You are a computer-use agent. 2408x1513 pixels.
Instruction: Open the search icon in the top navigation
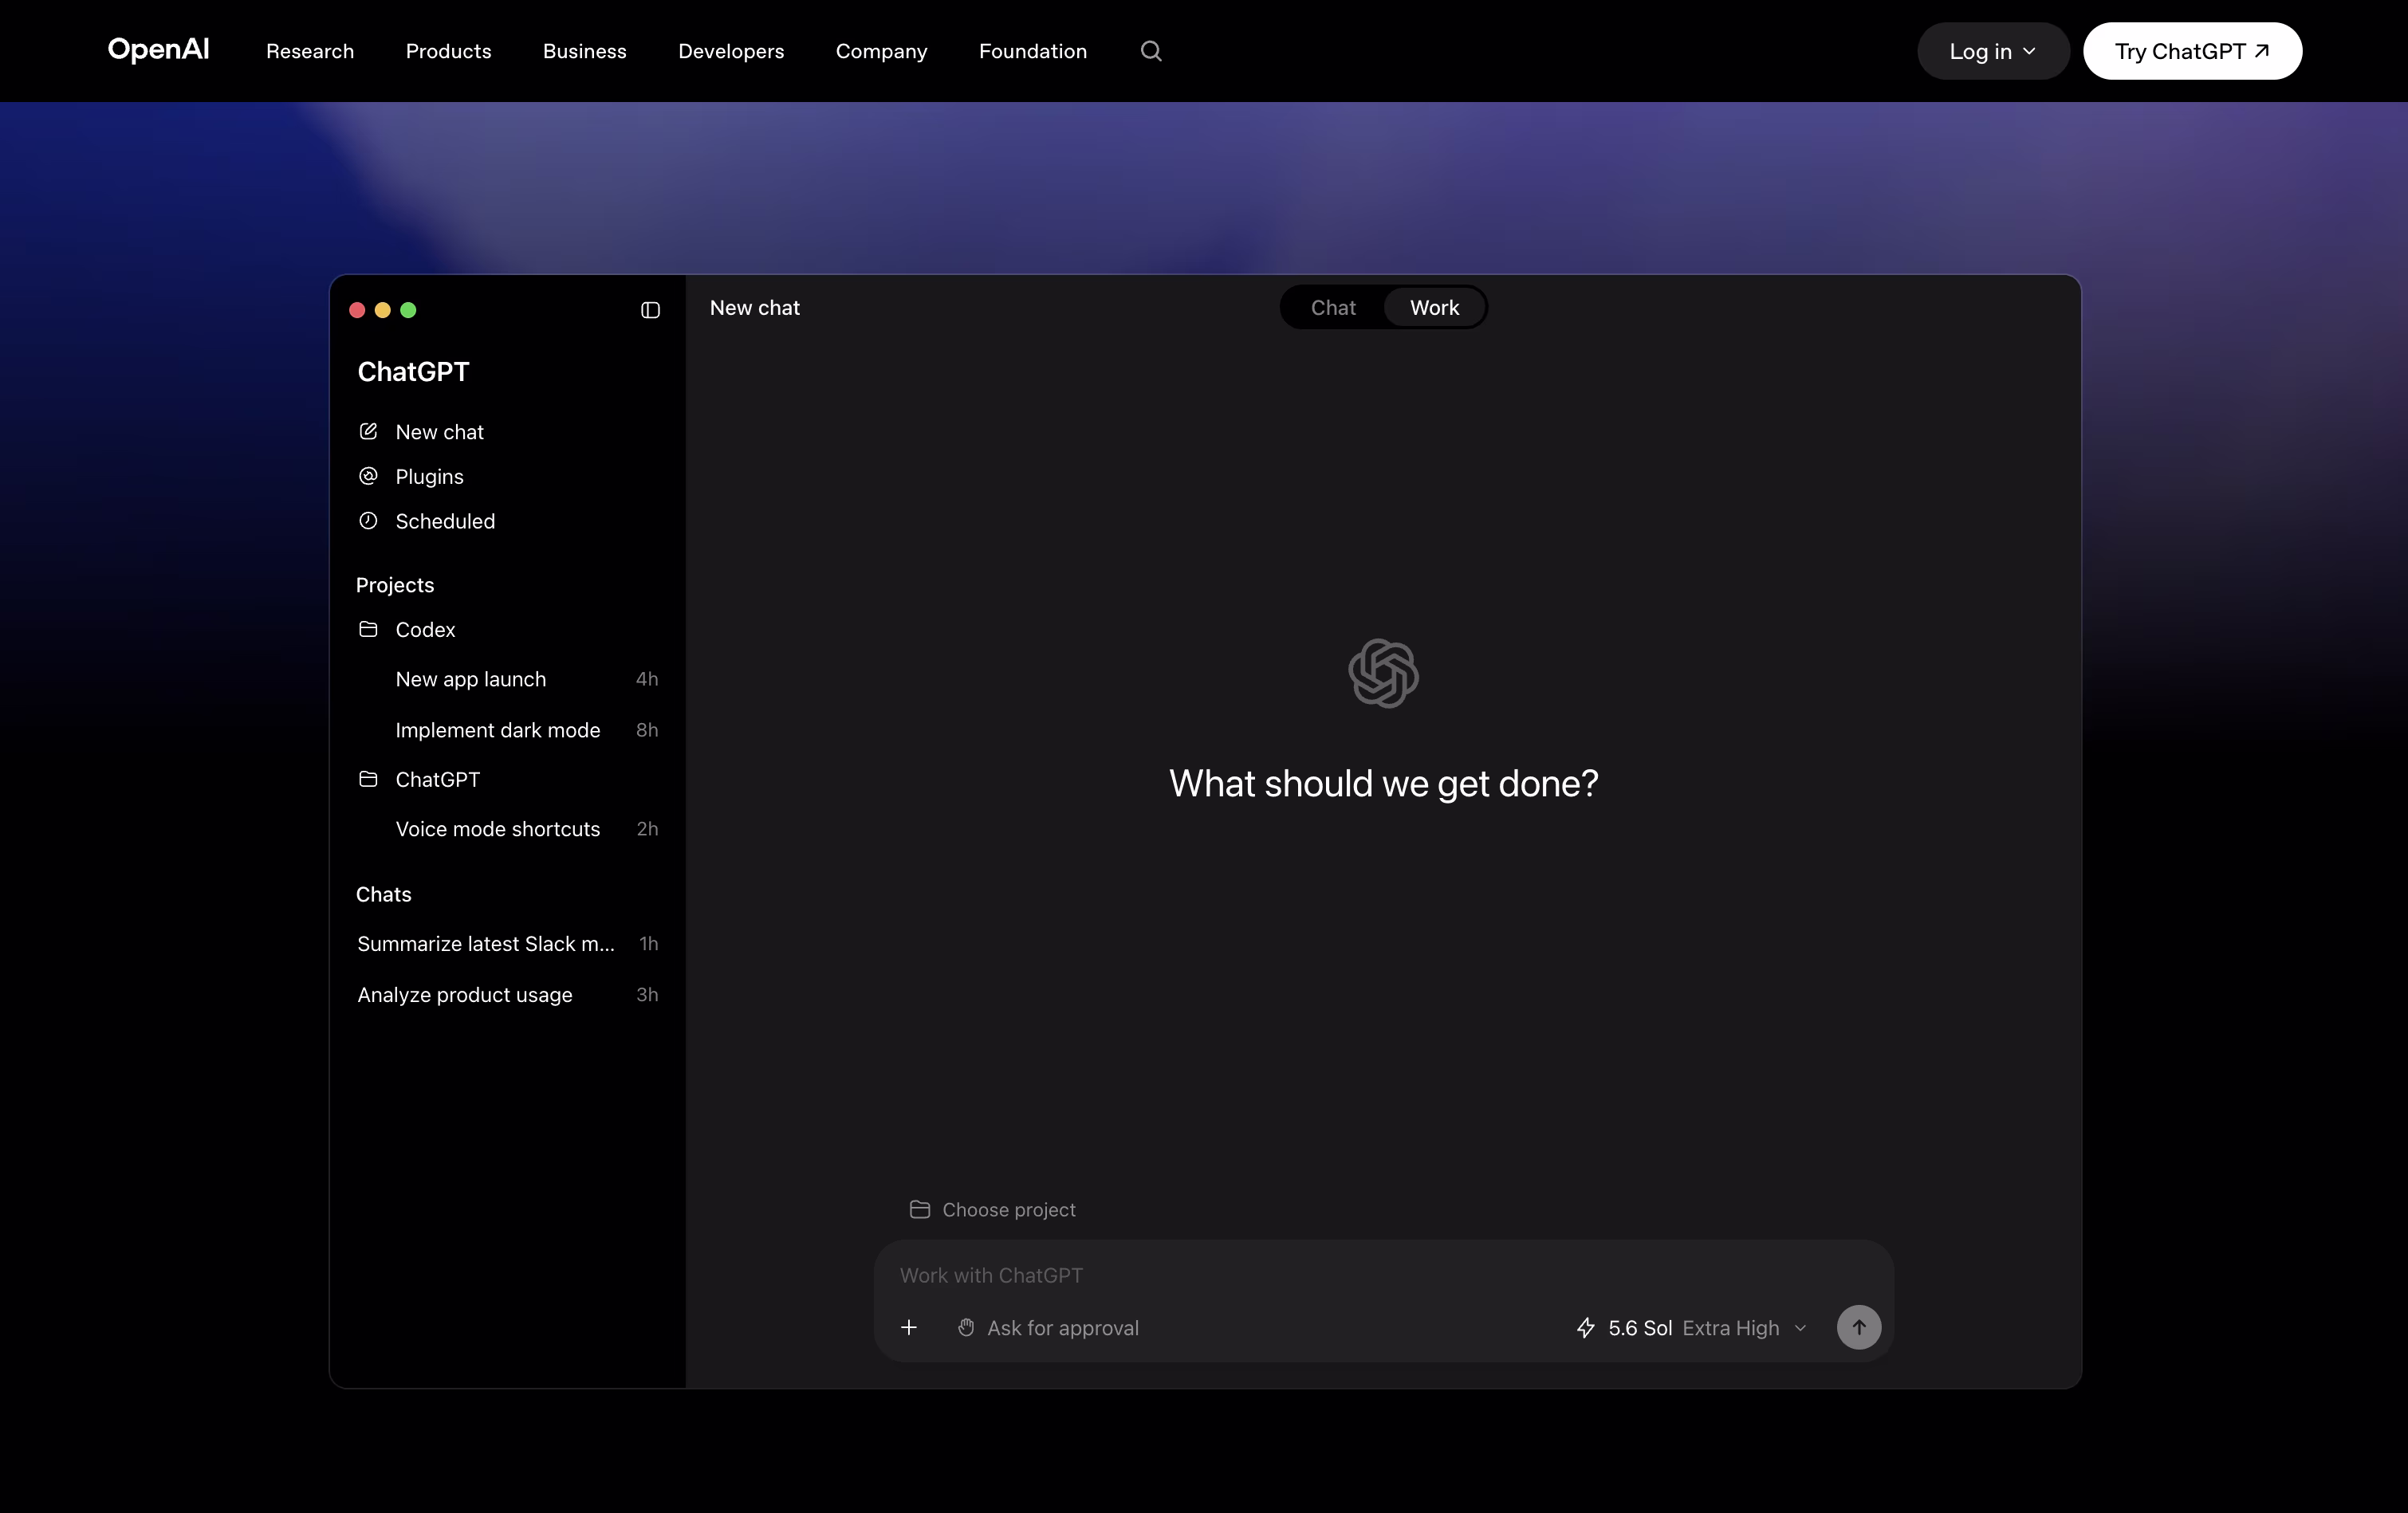[x=1151, y=51]
